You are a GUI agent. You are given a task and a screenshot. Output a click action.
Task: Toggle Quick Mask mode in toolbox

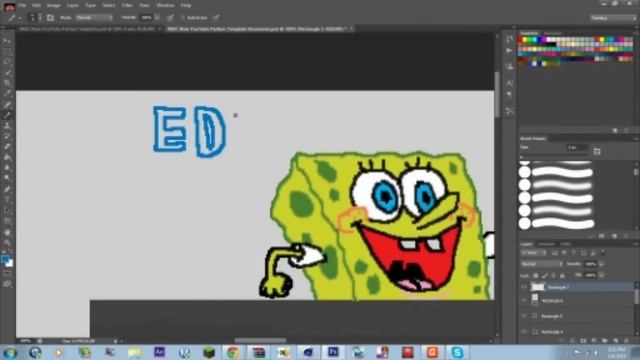click(x=7, y=273)
